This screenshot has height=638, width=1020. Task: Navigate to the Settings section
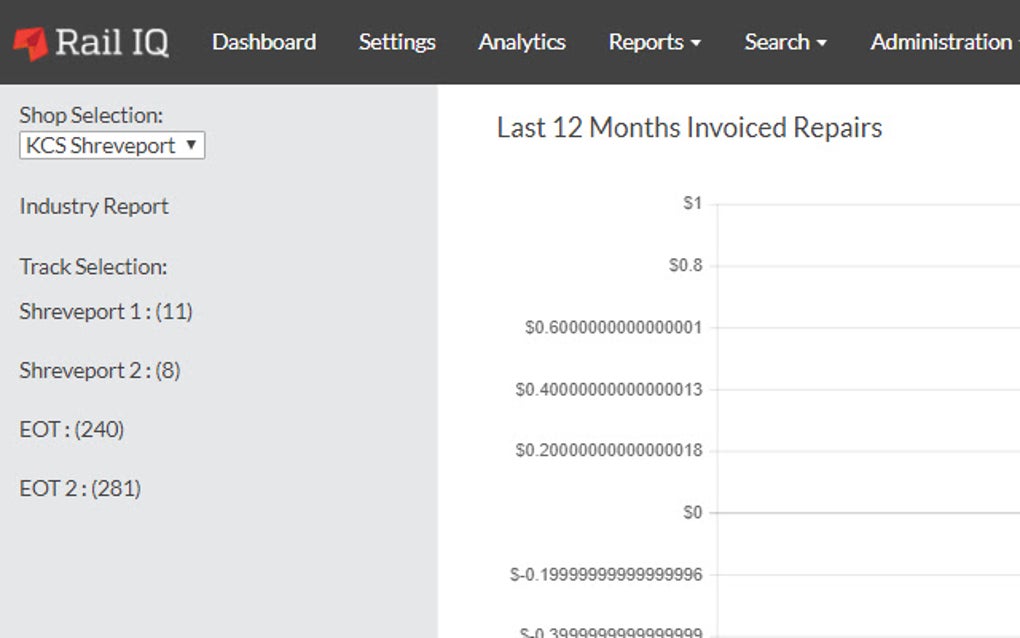click(396, 42)
